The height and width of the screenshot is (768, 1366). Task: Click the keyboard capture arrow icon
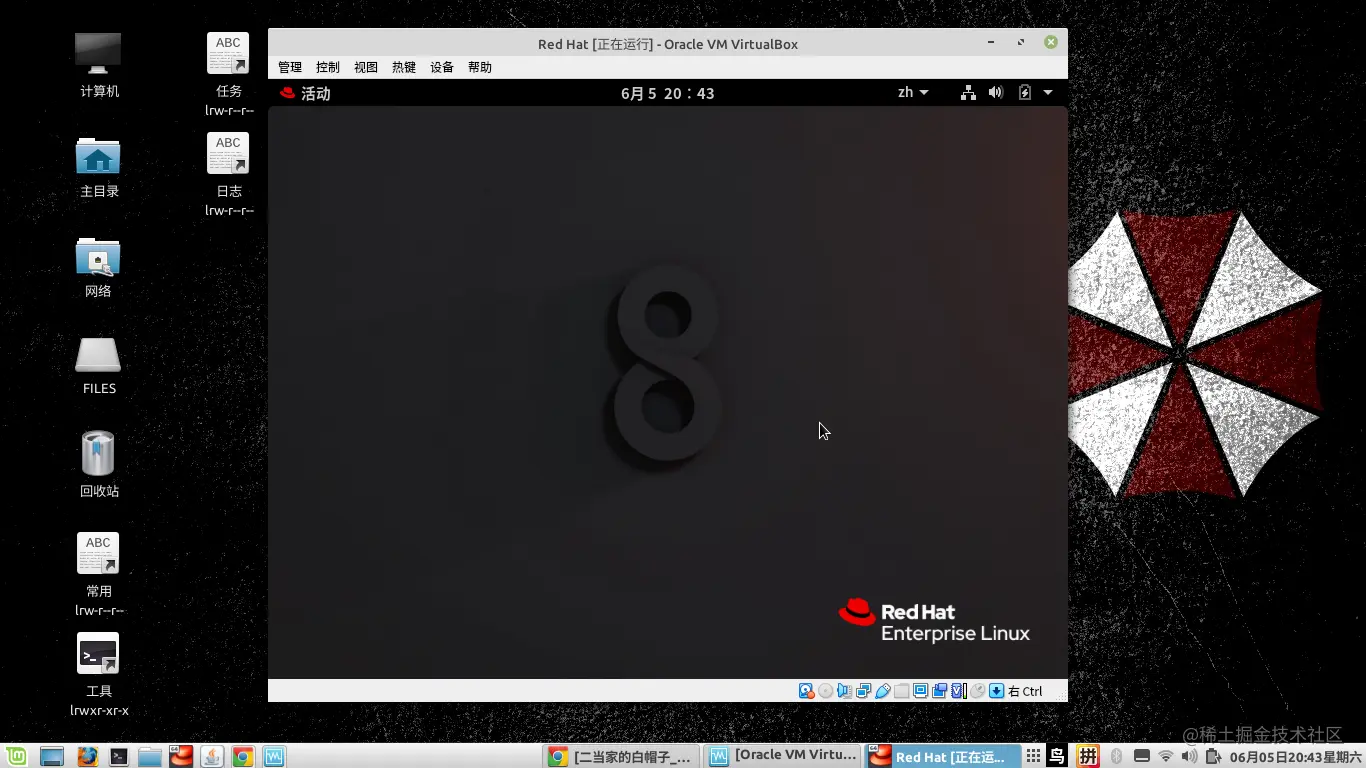(996, 691)
